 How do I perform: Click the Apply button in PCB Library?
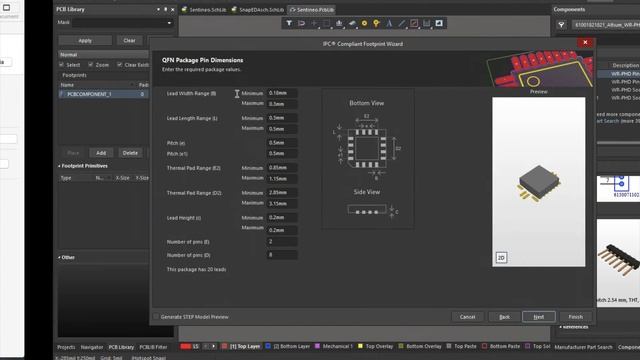click(x=85, y=40)
